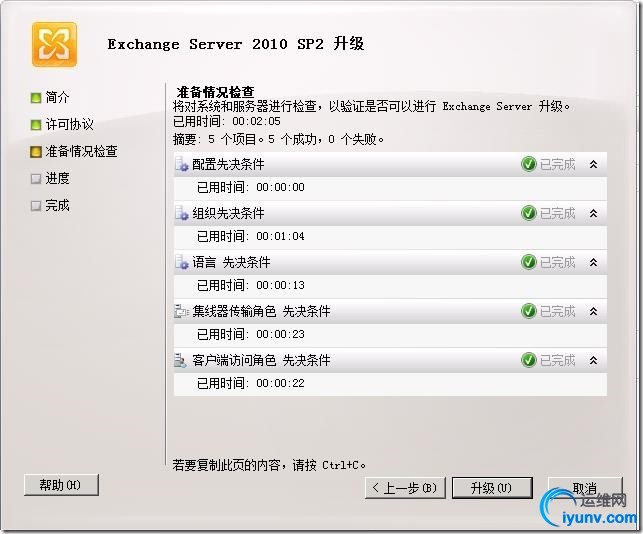This screenshot has height=534, width=643.
Task: Click the 组织先决条件 server icon
Action: (x=182, y=213)
